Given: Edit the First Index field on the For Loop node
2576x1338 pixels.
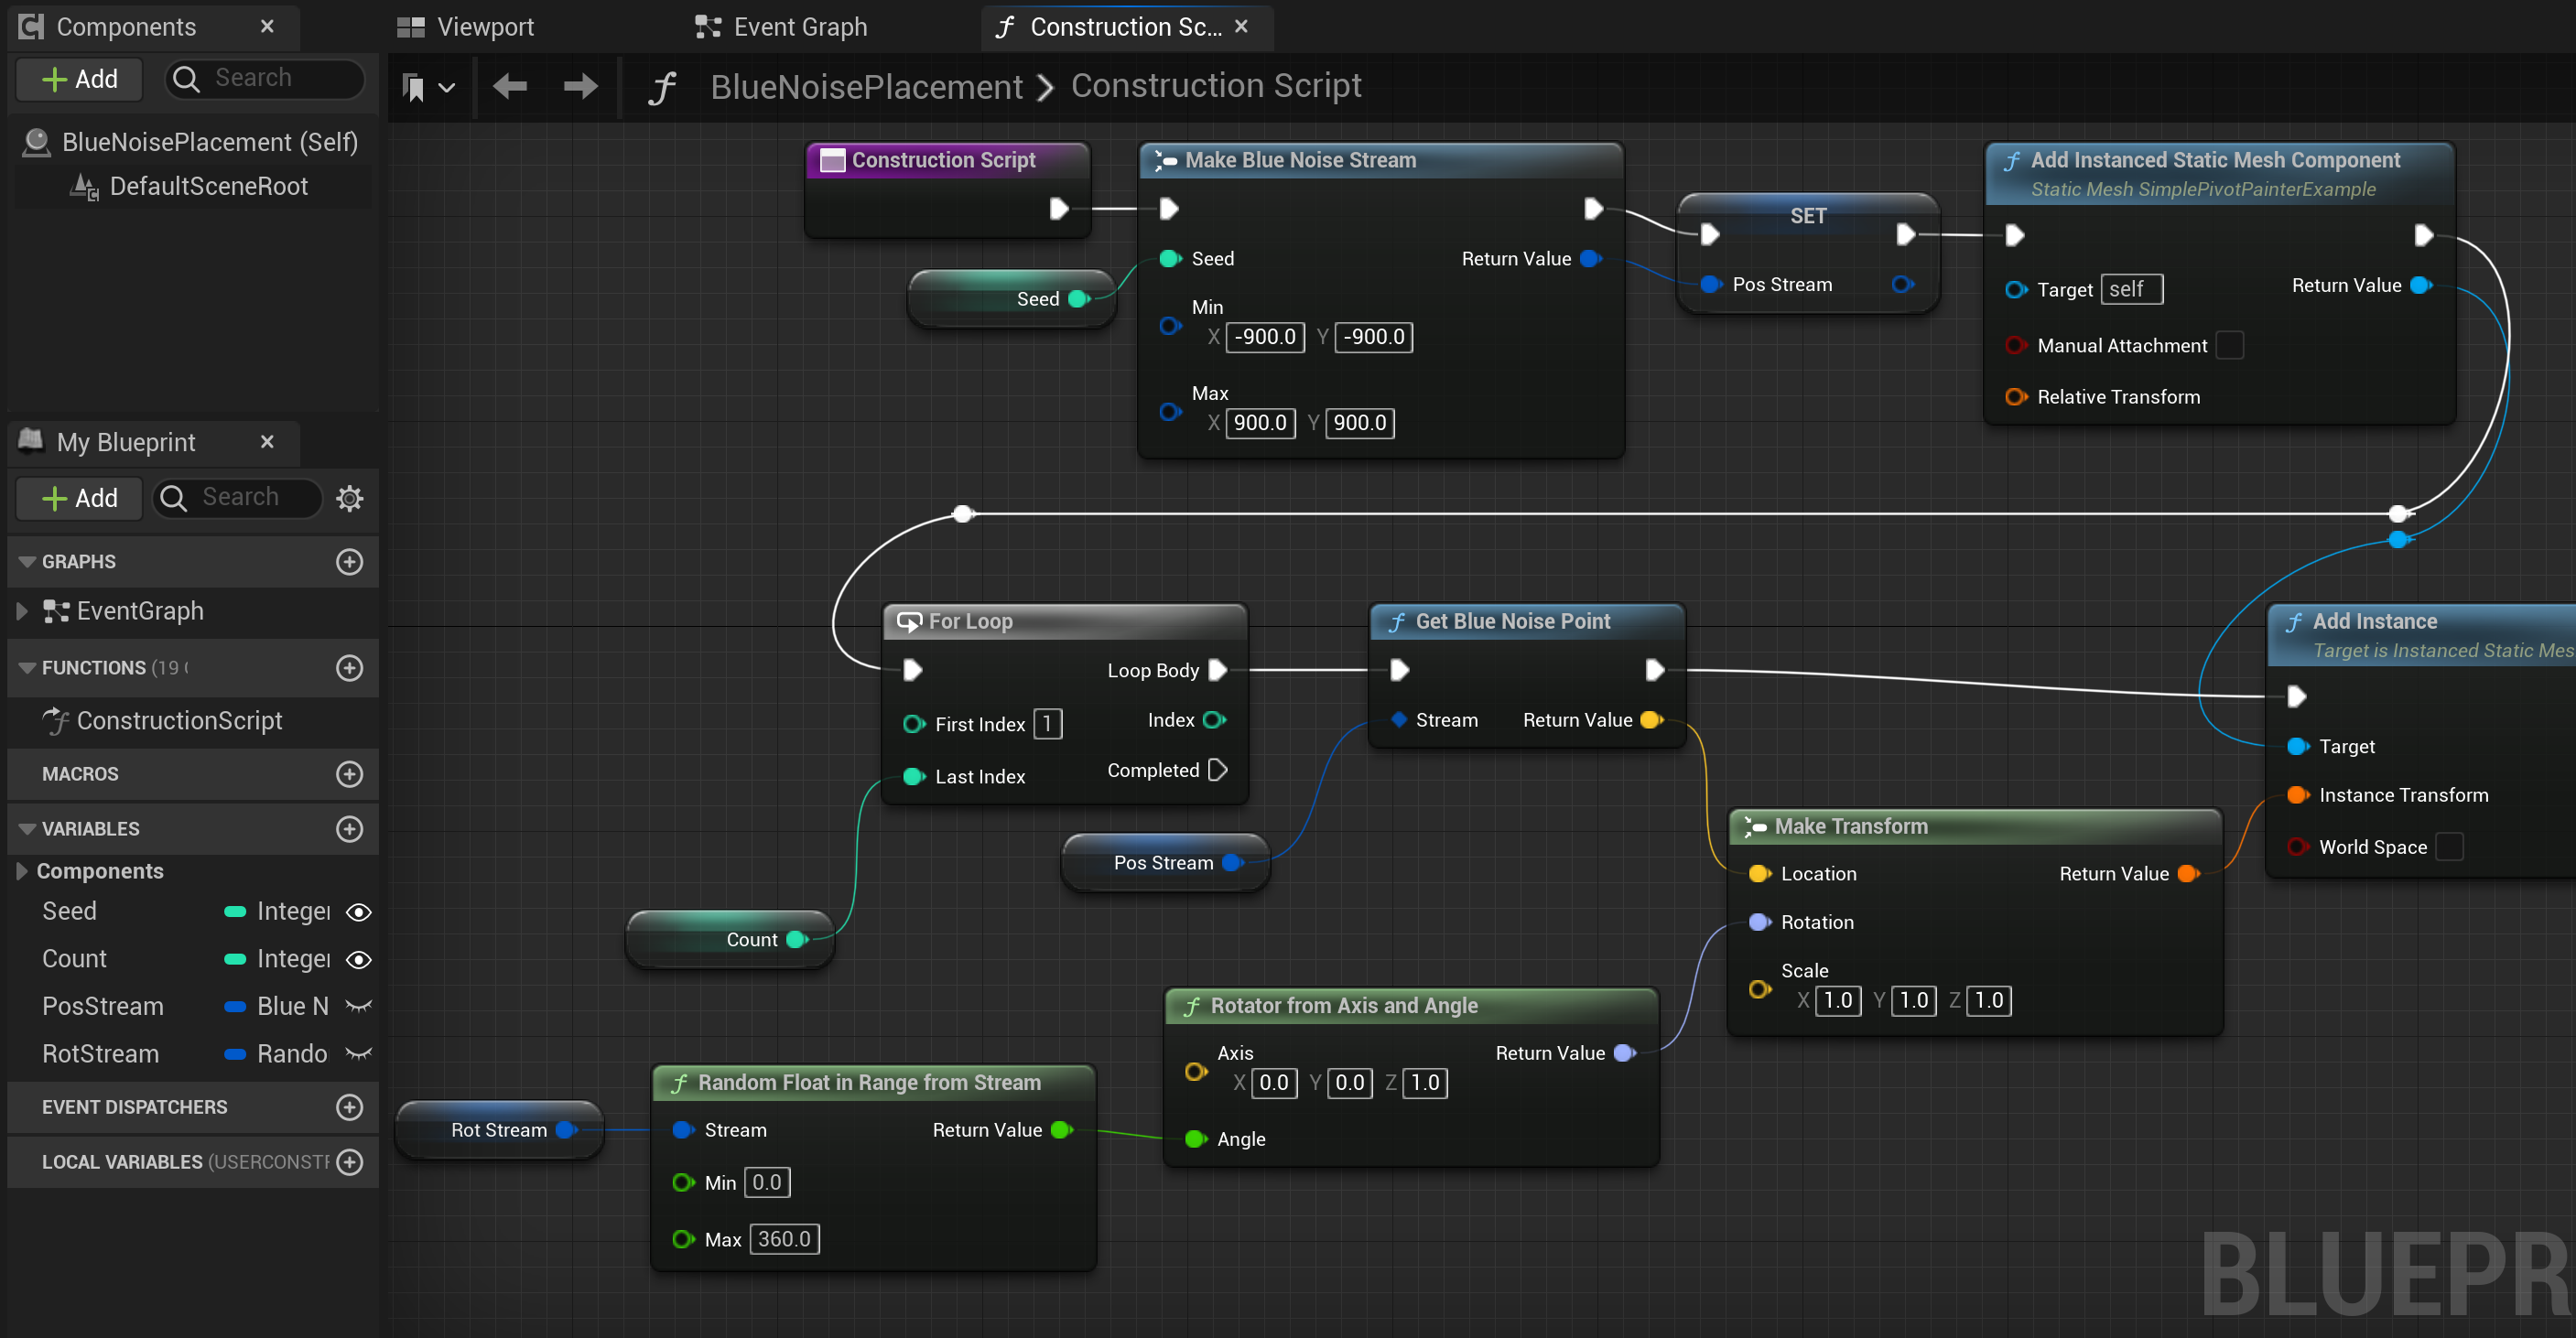Looking at the screenshot, I should (1047, 723).
